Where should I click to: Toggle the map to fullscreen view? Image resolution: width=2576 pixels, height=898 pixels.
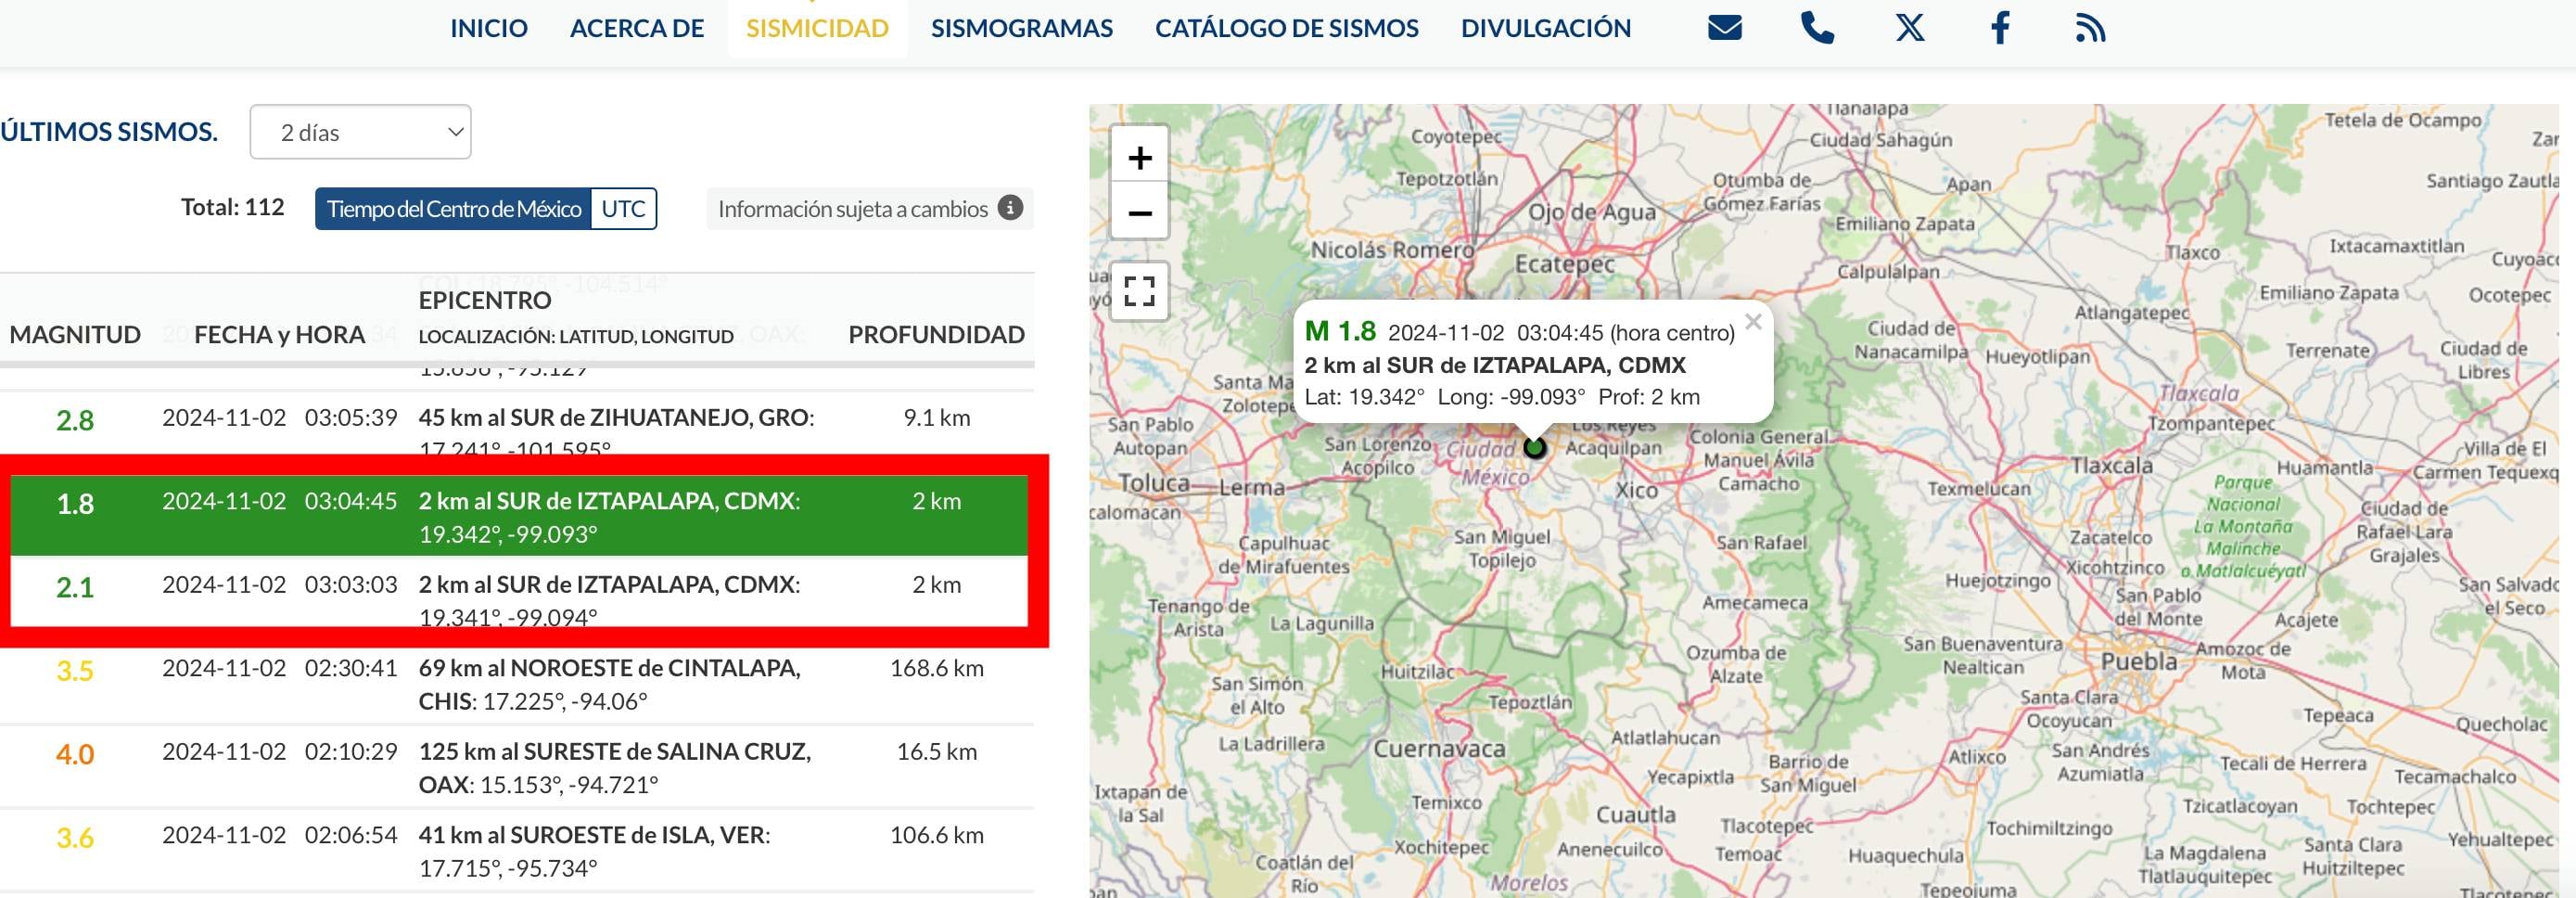(x=1140, y=291)
